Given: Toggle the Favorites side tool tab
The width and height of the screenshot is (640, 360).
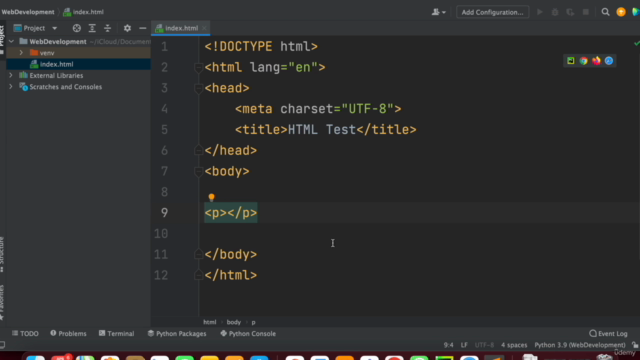Looking at the screenshot, I should pos(2,302).
